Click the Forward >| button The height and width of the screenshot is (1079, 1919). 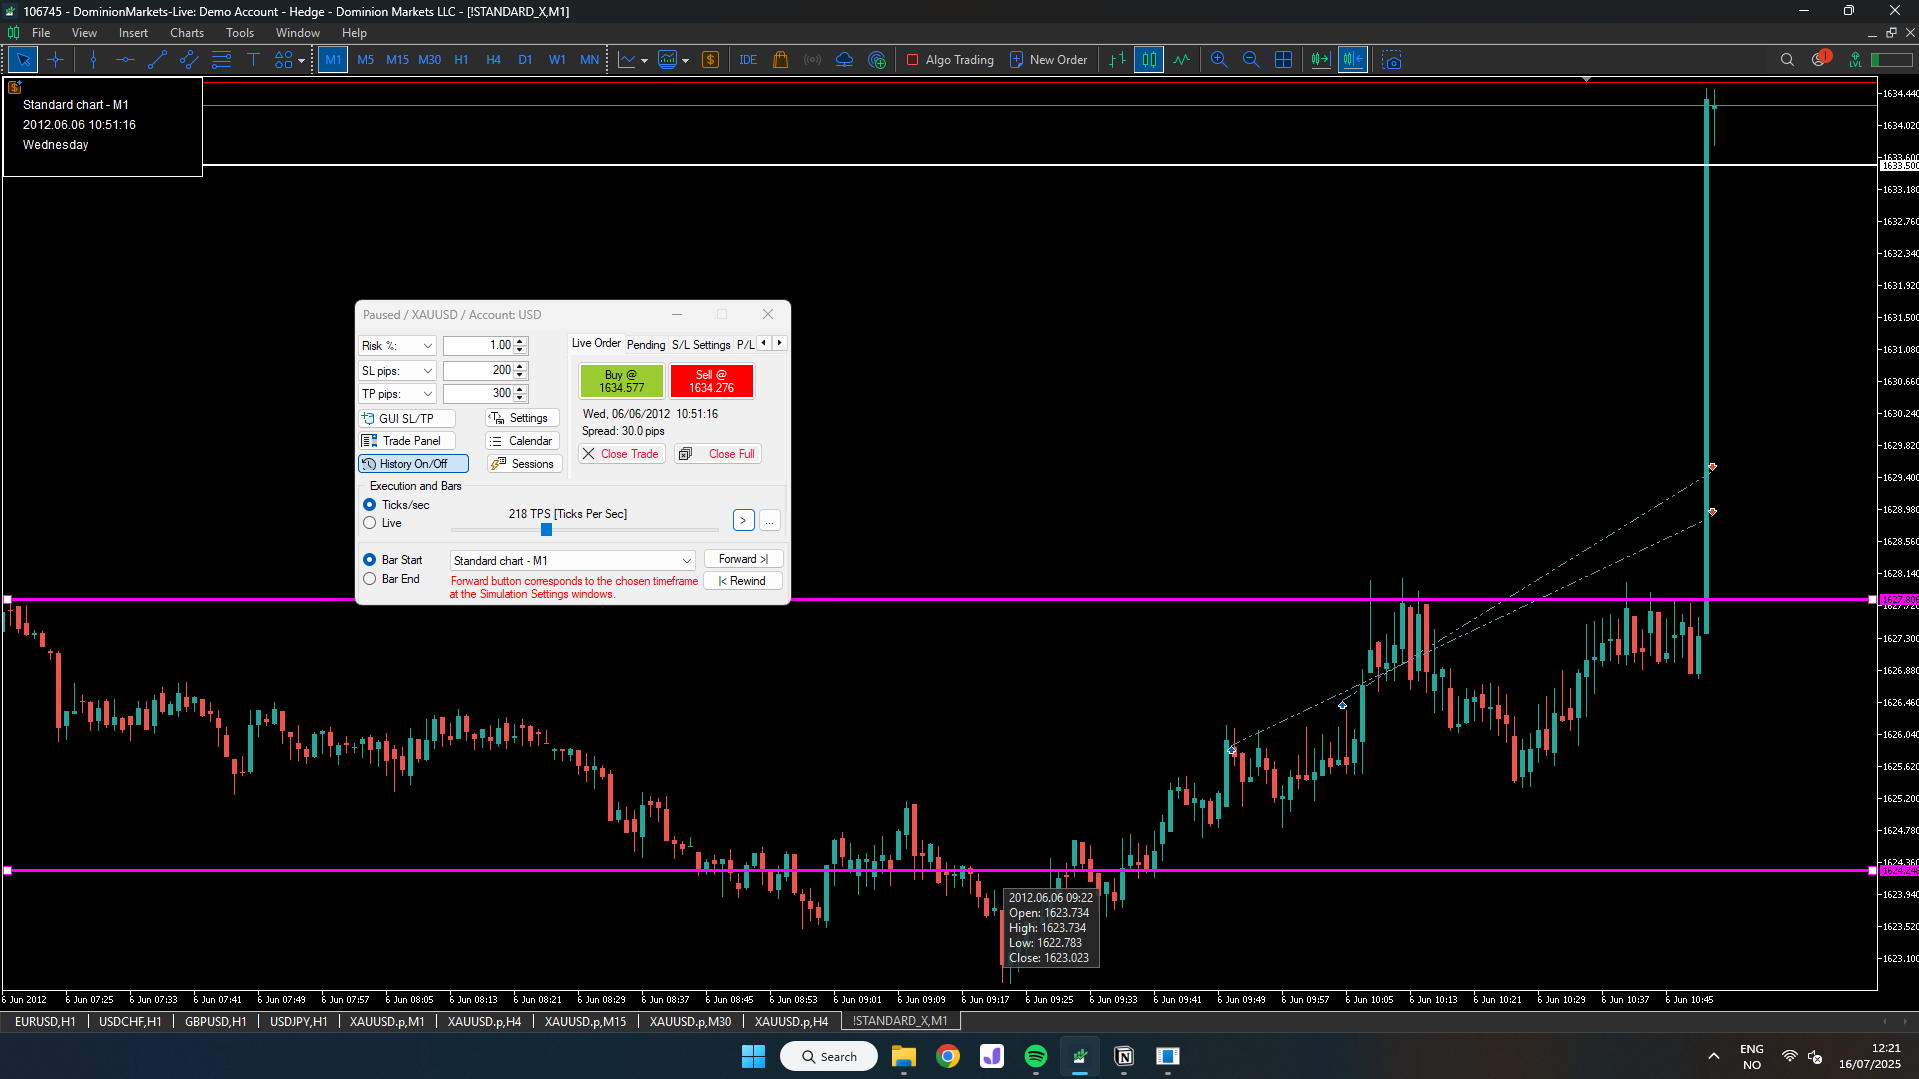(x=743, y=559)
